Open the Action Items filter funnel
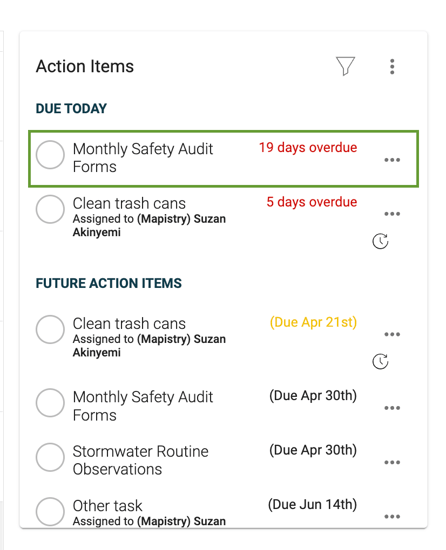Image resolution: width=446 pixels, height=550 pixels. (345, 66)
